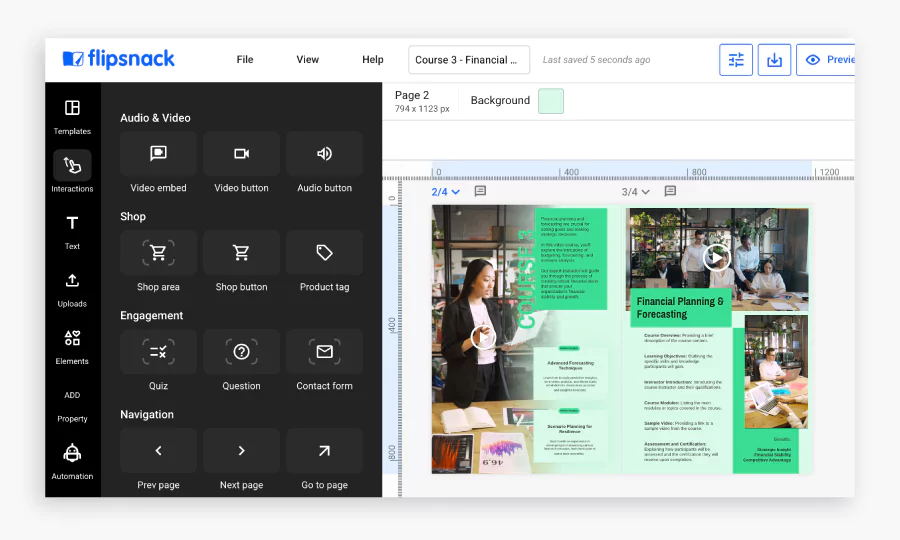
Task: Select the Financial Planning & Forecasting heading
Action: pos(680,308)
